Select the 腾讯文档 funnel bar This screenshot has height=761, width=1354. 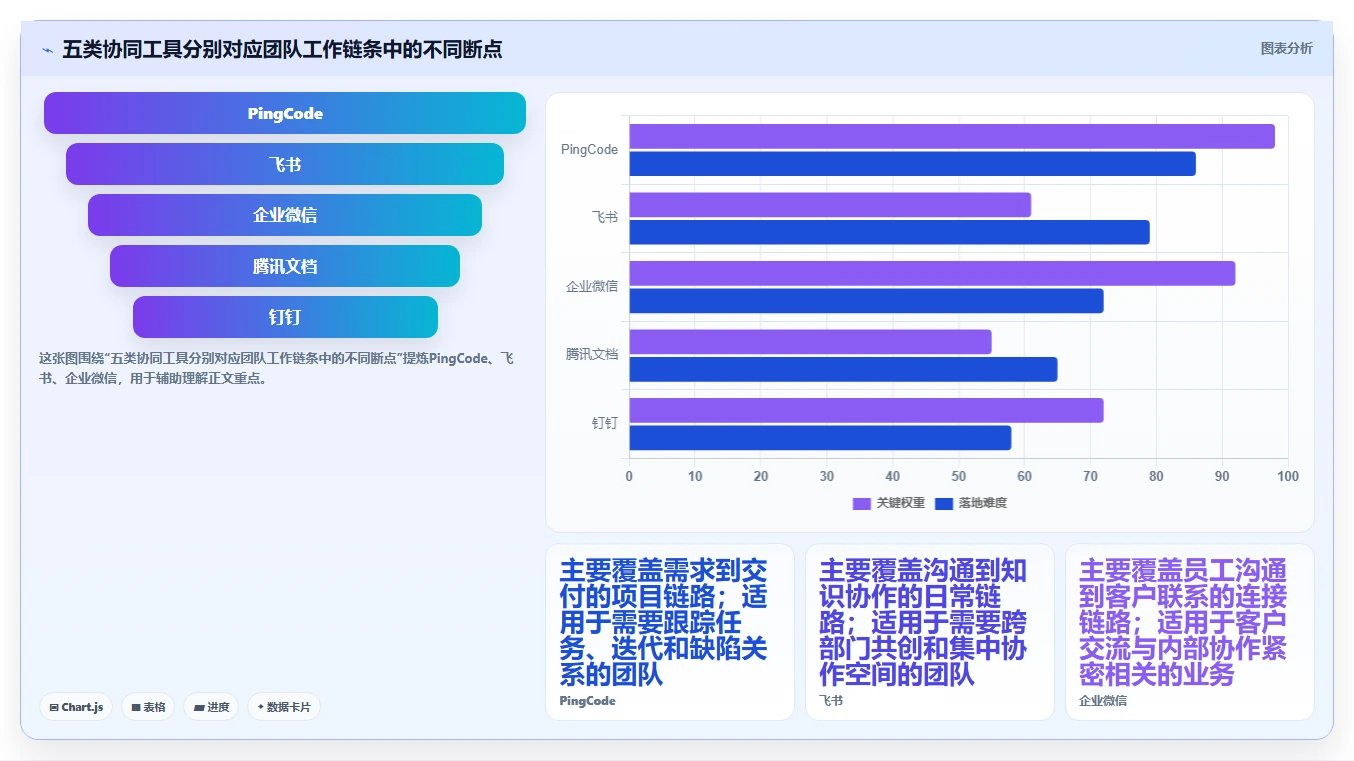(285, 266)
